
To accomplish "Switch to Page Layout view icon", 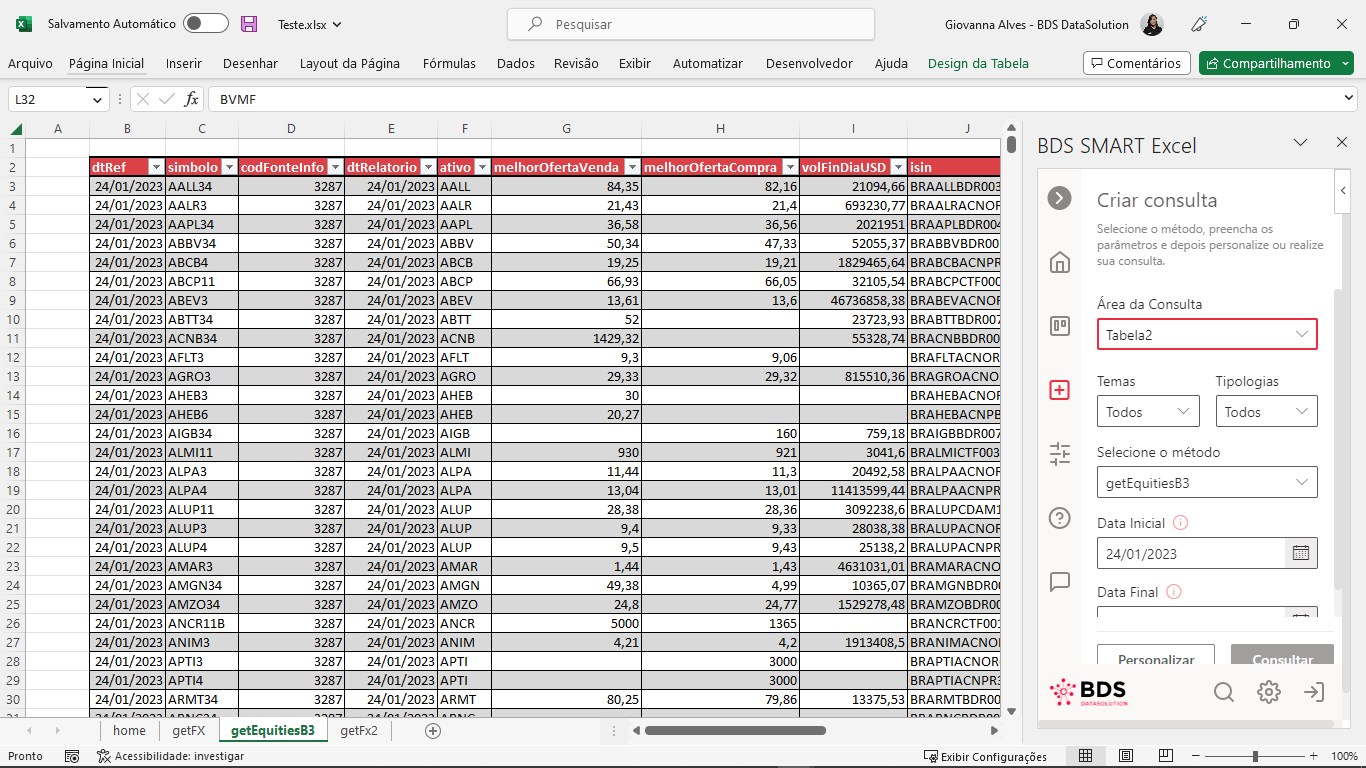I will coord(1126,756).
